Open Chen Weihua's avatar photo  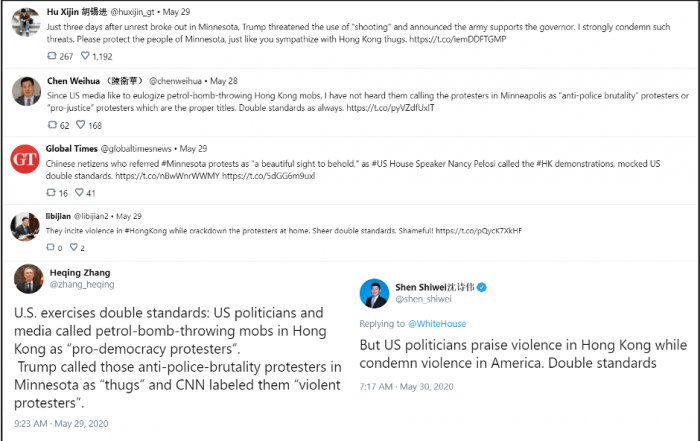click(x=26, y=91)
